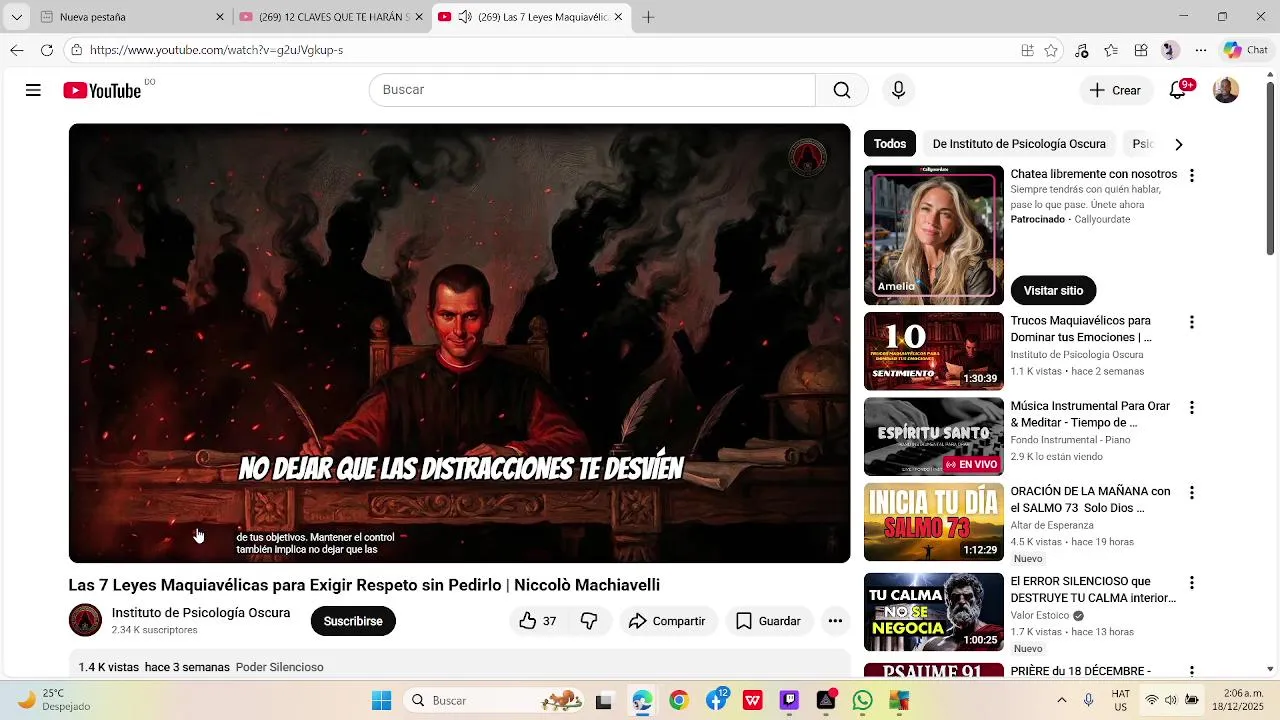Open WhatsApp from the taskbar

pyautogui.click(x=863, y=700)
